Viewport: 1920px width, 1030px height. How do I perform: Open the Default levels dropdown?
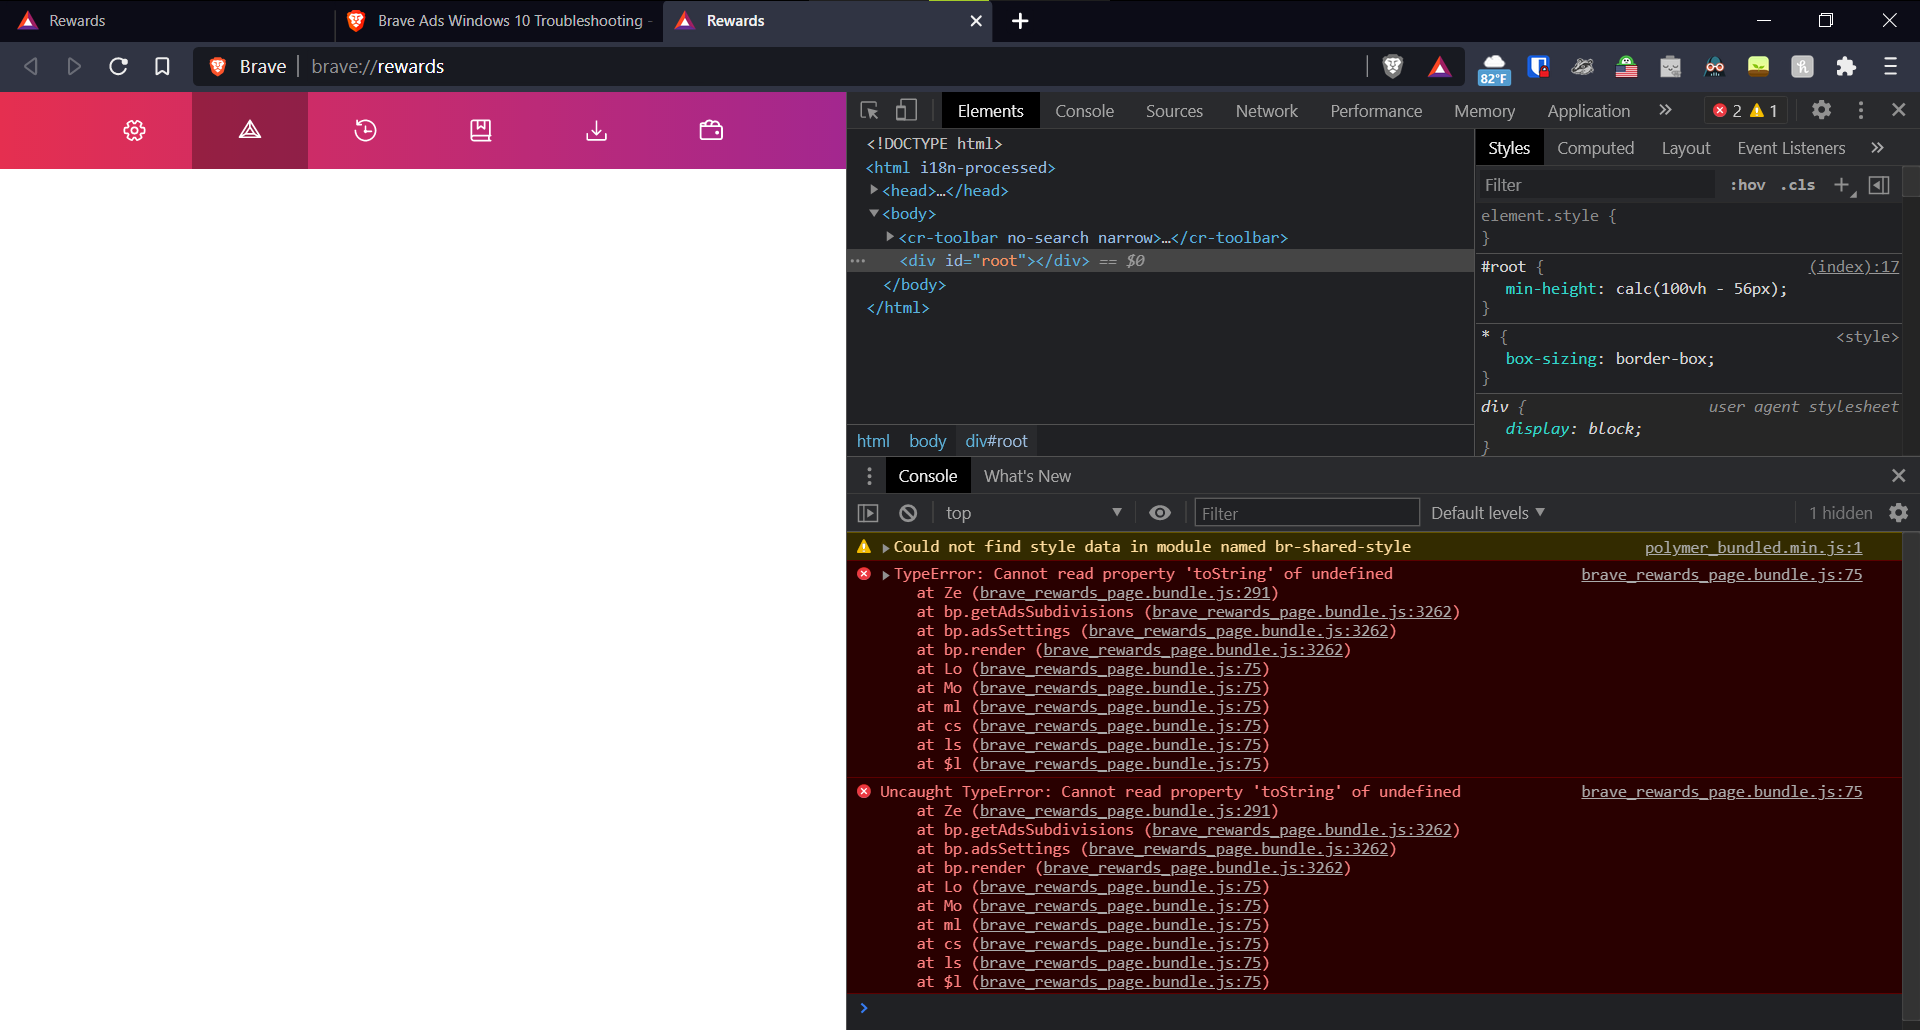[1487, 513]
